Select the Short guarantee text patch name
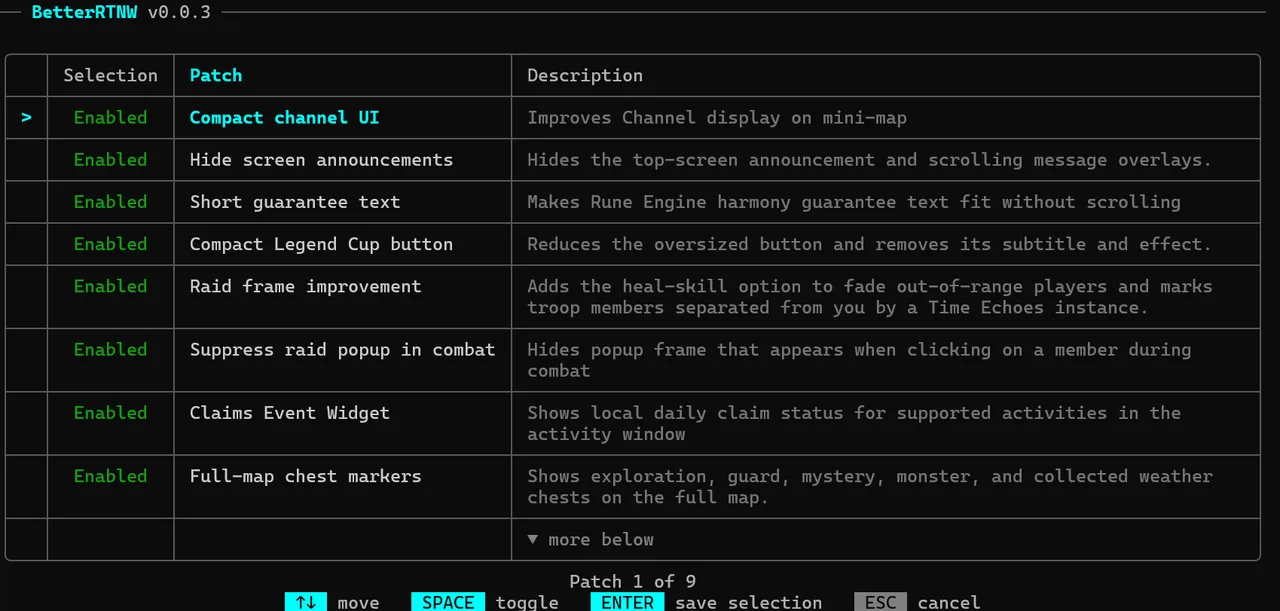1280x611 pixels. click(295, 201)
